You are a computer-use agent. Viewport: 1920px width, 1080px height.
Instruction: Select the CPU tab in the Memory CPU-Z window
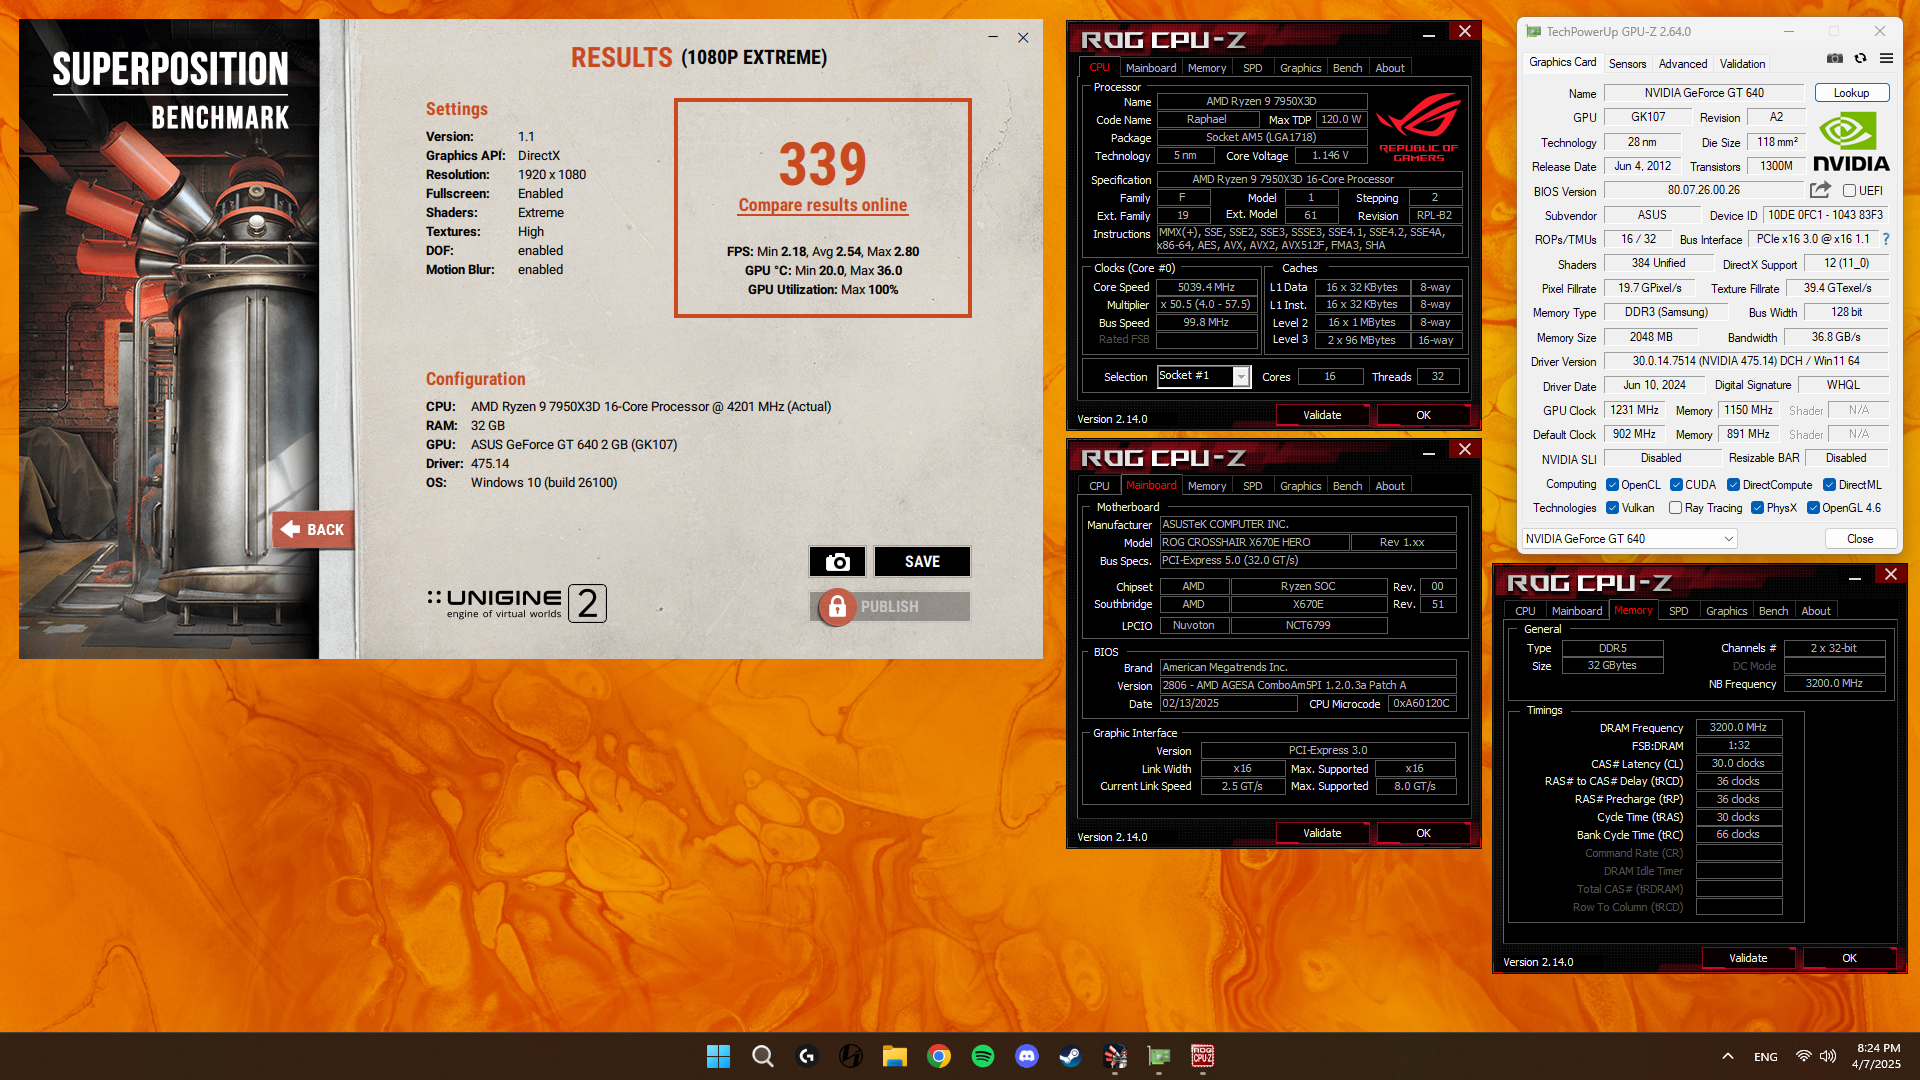(x=1525, y=611)
